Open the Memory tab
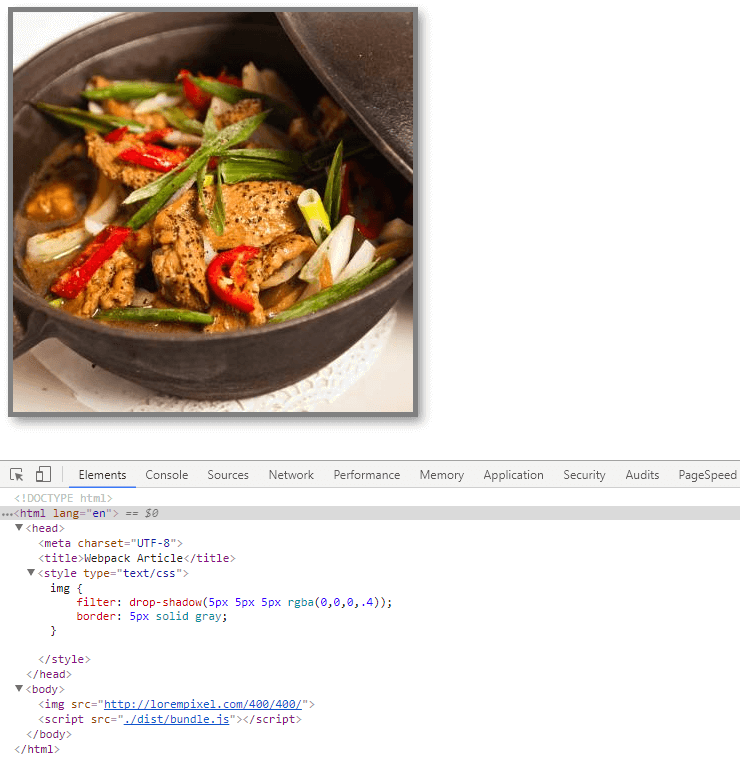The image size is (740, 760). 441,475
